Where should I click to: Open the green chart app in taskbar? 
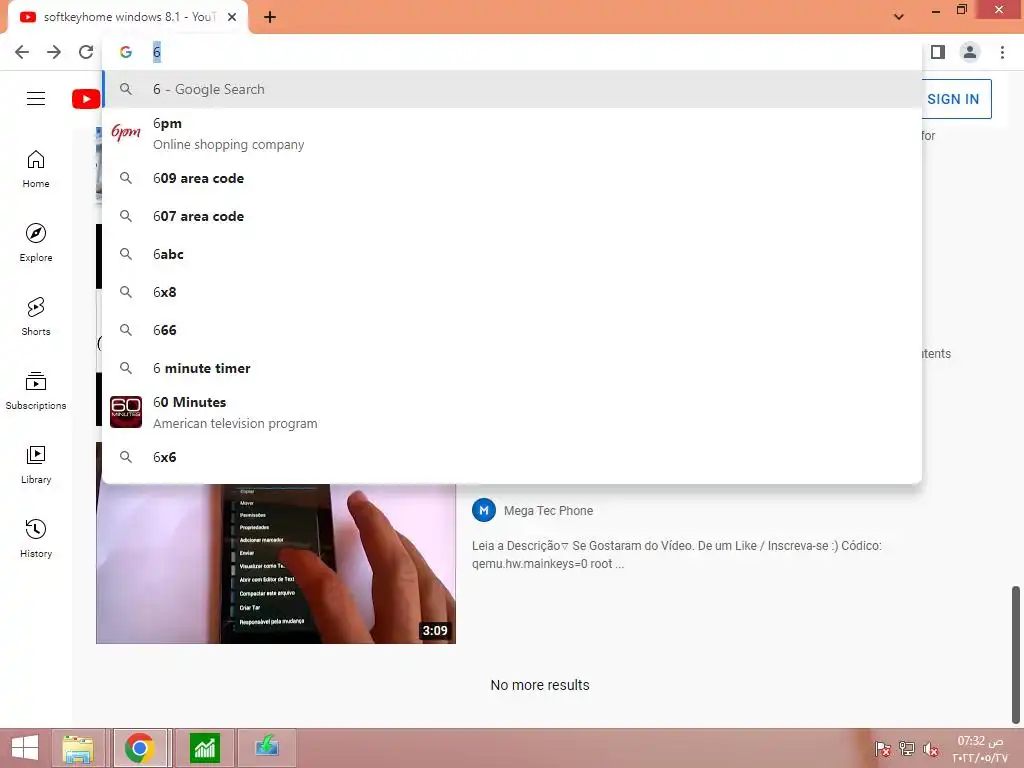(x=204, y=748)
